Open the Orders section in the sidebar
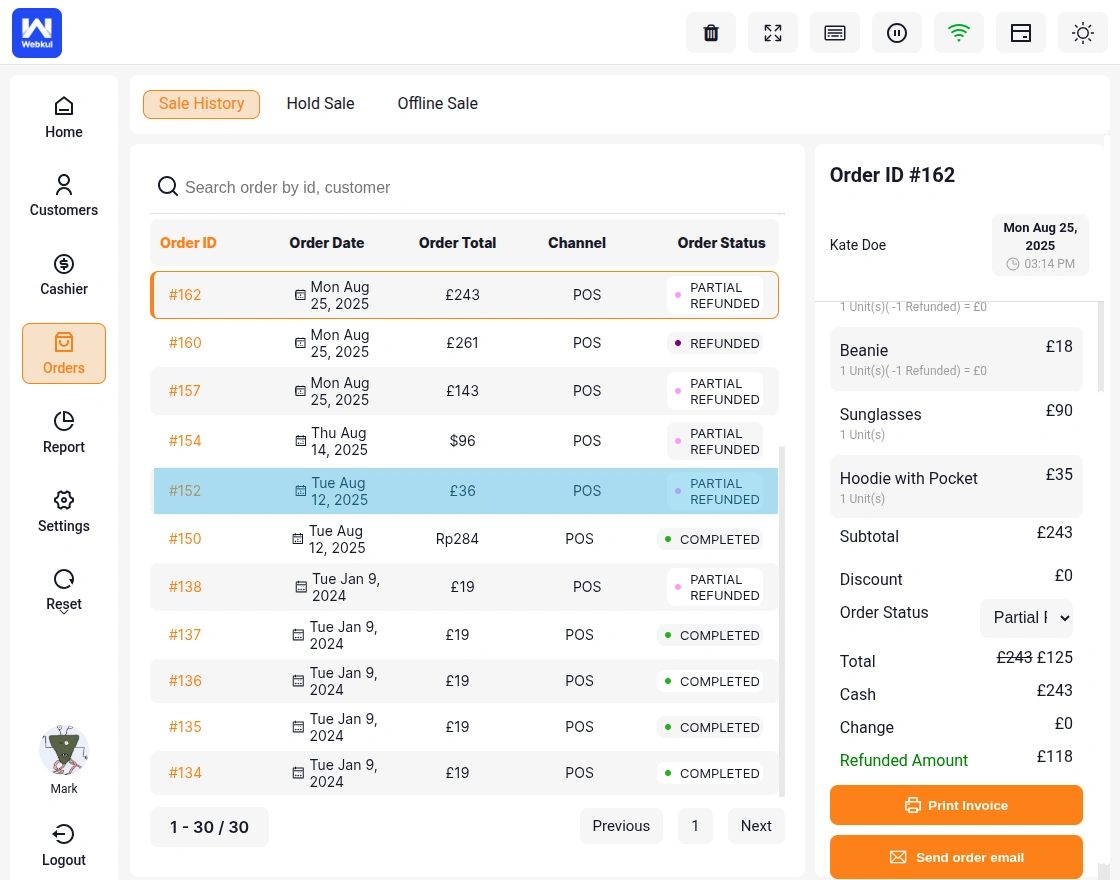Screen dimensions: 1120x880 [63, 353]
